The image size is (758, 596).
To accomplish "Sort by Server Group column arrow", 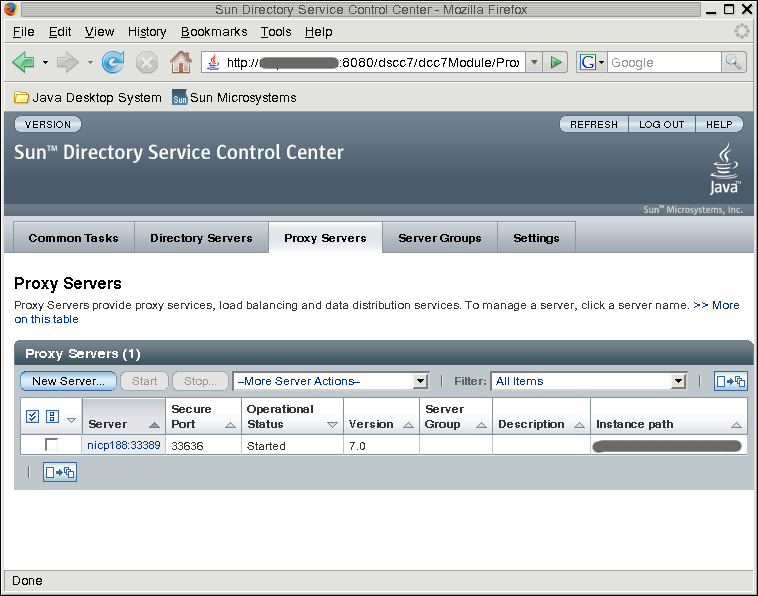I will (x=481, y=425).
